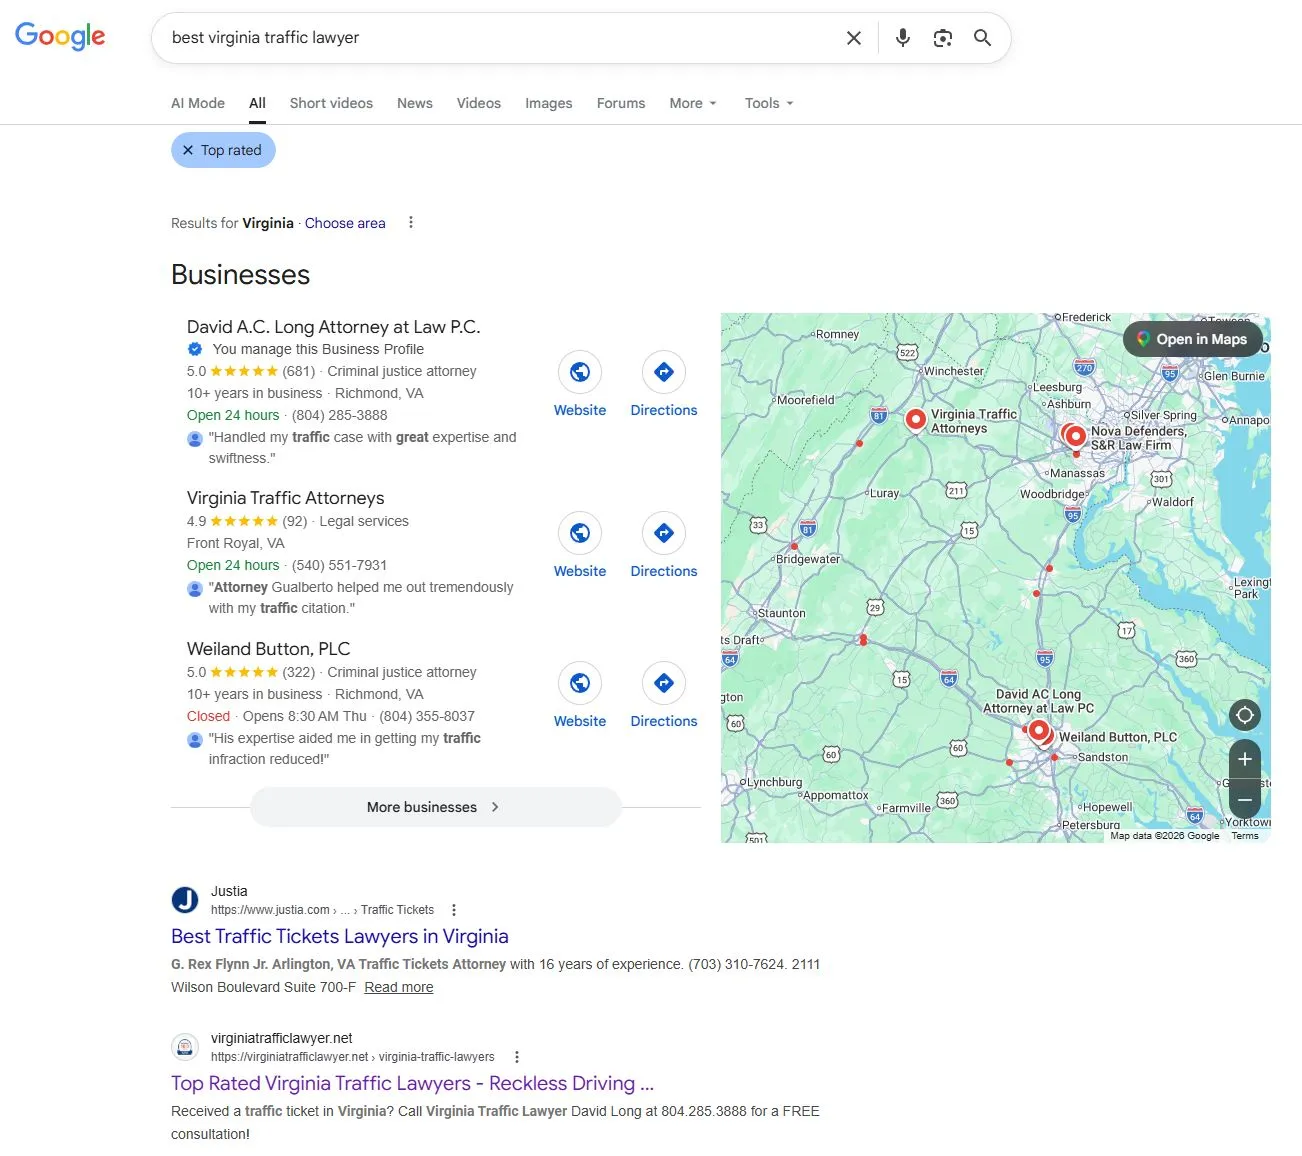
Task: Zoom out on the map
Action: (1245, 799)
